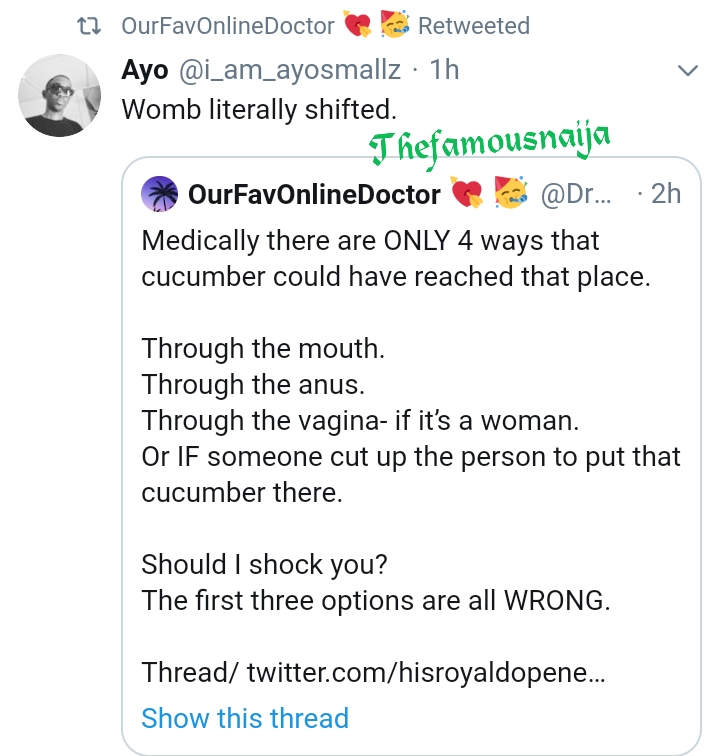Expand the tweet options chevron
Viewport: 720px width, 756px height.
tap(688, 71)
